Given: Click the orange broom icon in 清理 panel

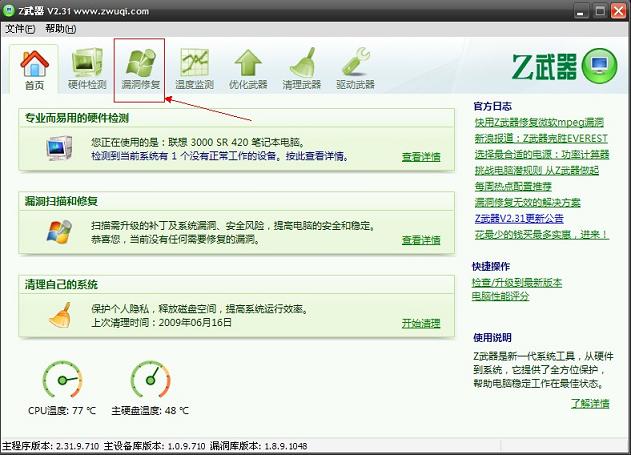Looking at the screenshot, I should (x=60, y=315).
